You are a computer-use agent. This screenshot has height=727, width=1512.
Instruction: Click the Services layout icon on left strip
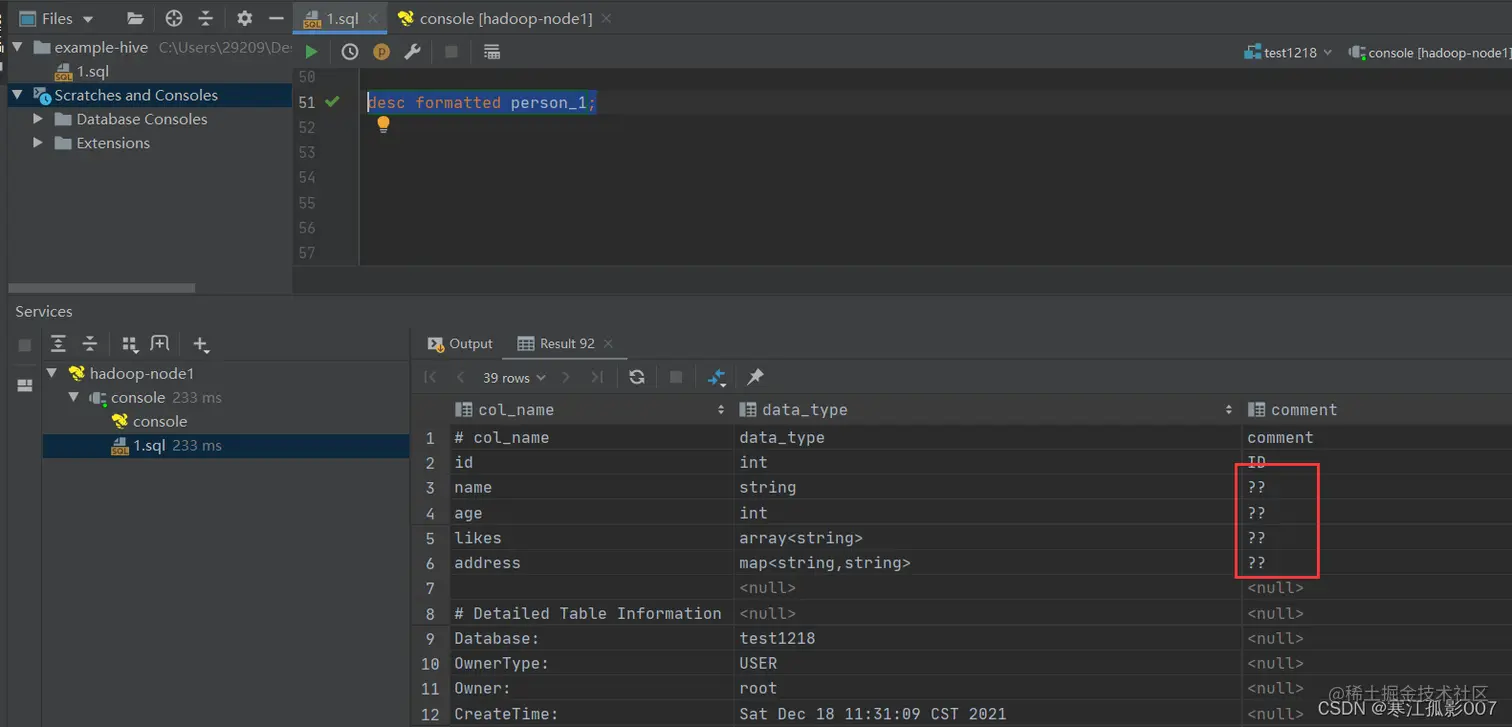[x=25, y=385]
